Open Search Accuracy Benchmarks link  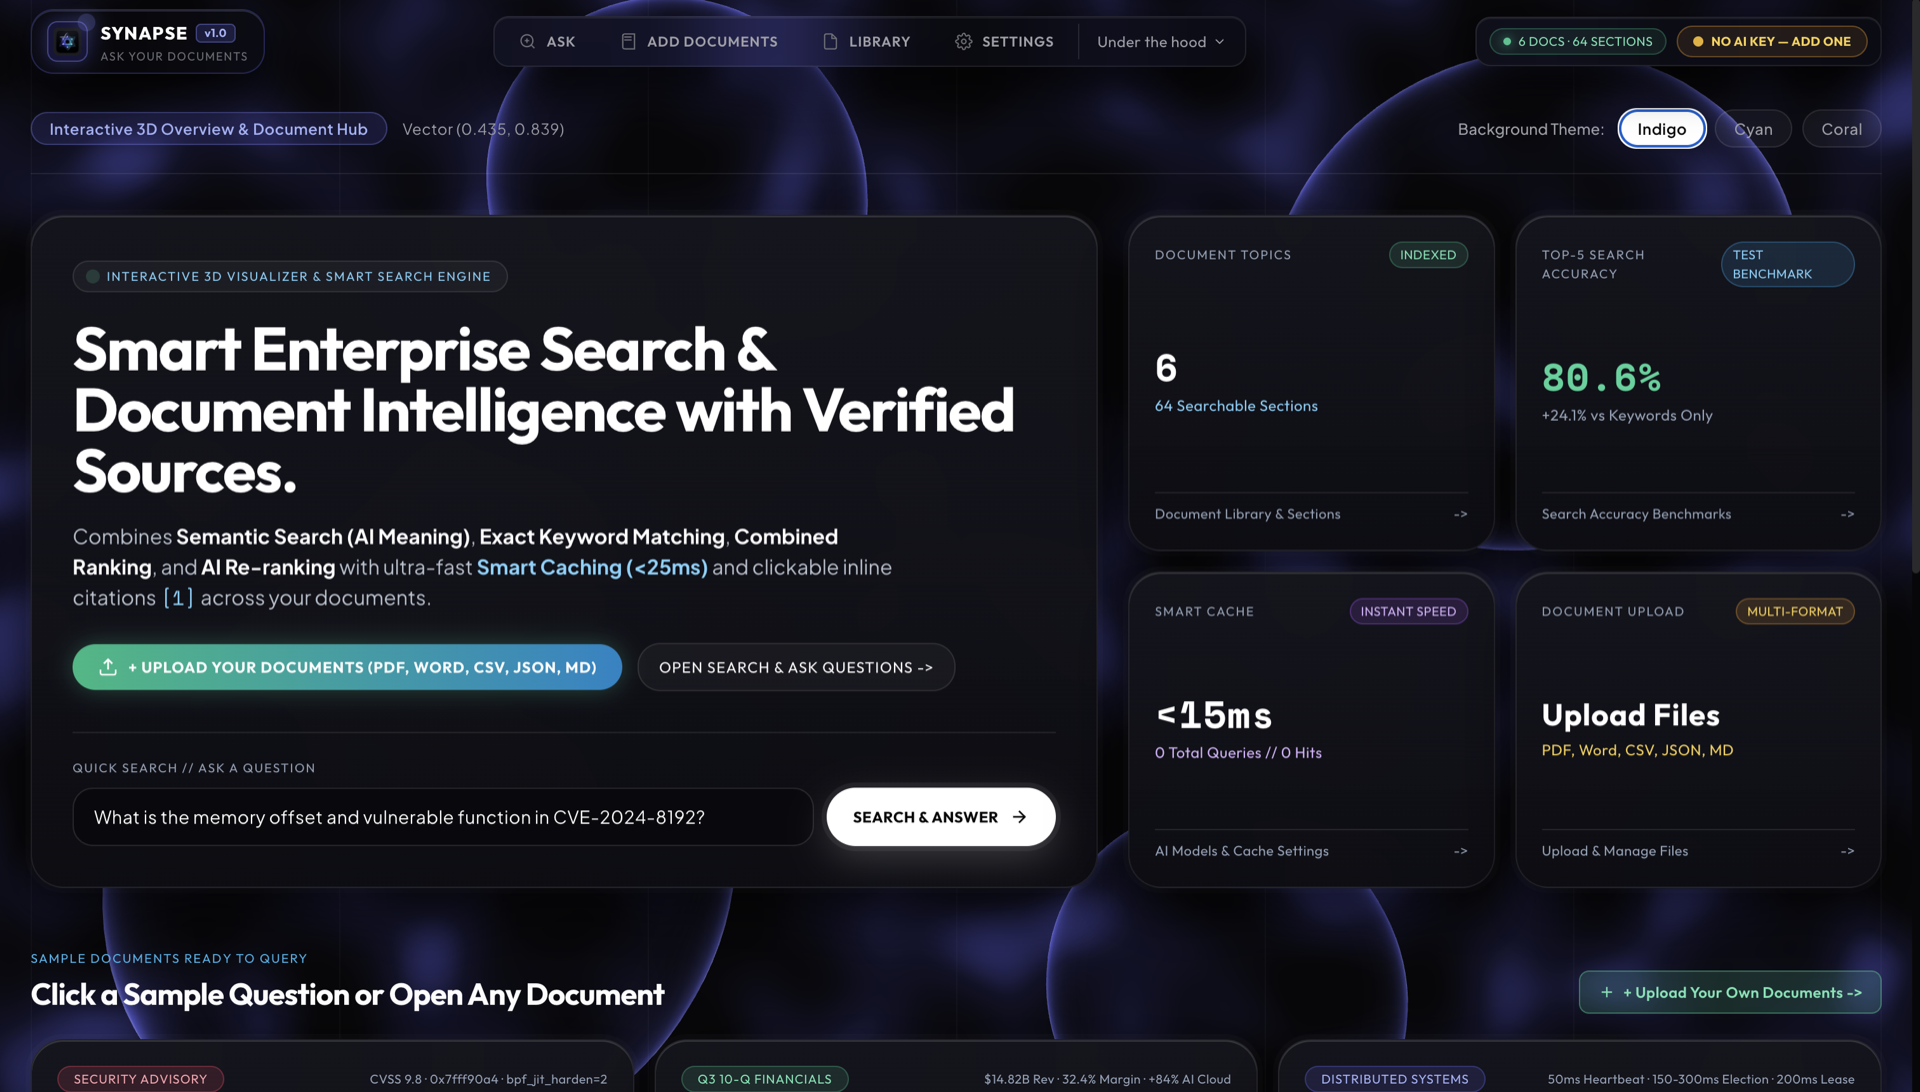[1636, 514]
